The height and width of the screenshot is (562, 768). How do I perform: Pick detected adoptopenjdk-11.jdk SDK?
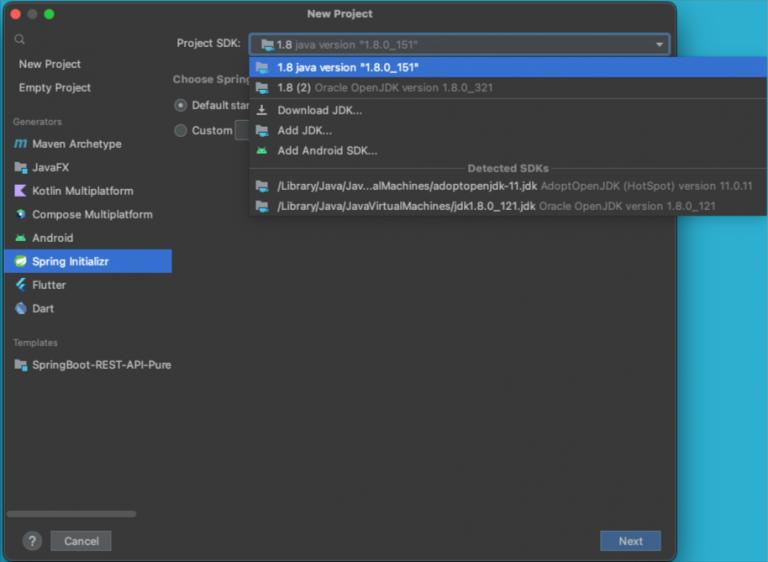click(x=508, y=186)
